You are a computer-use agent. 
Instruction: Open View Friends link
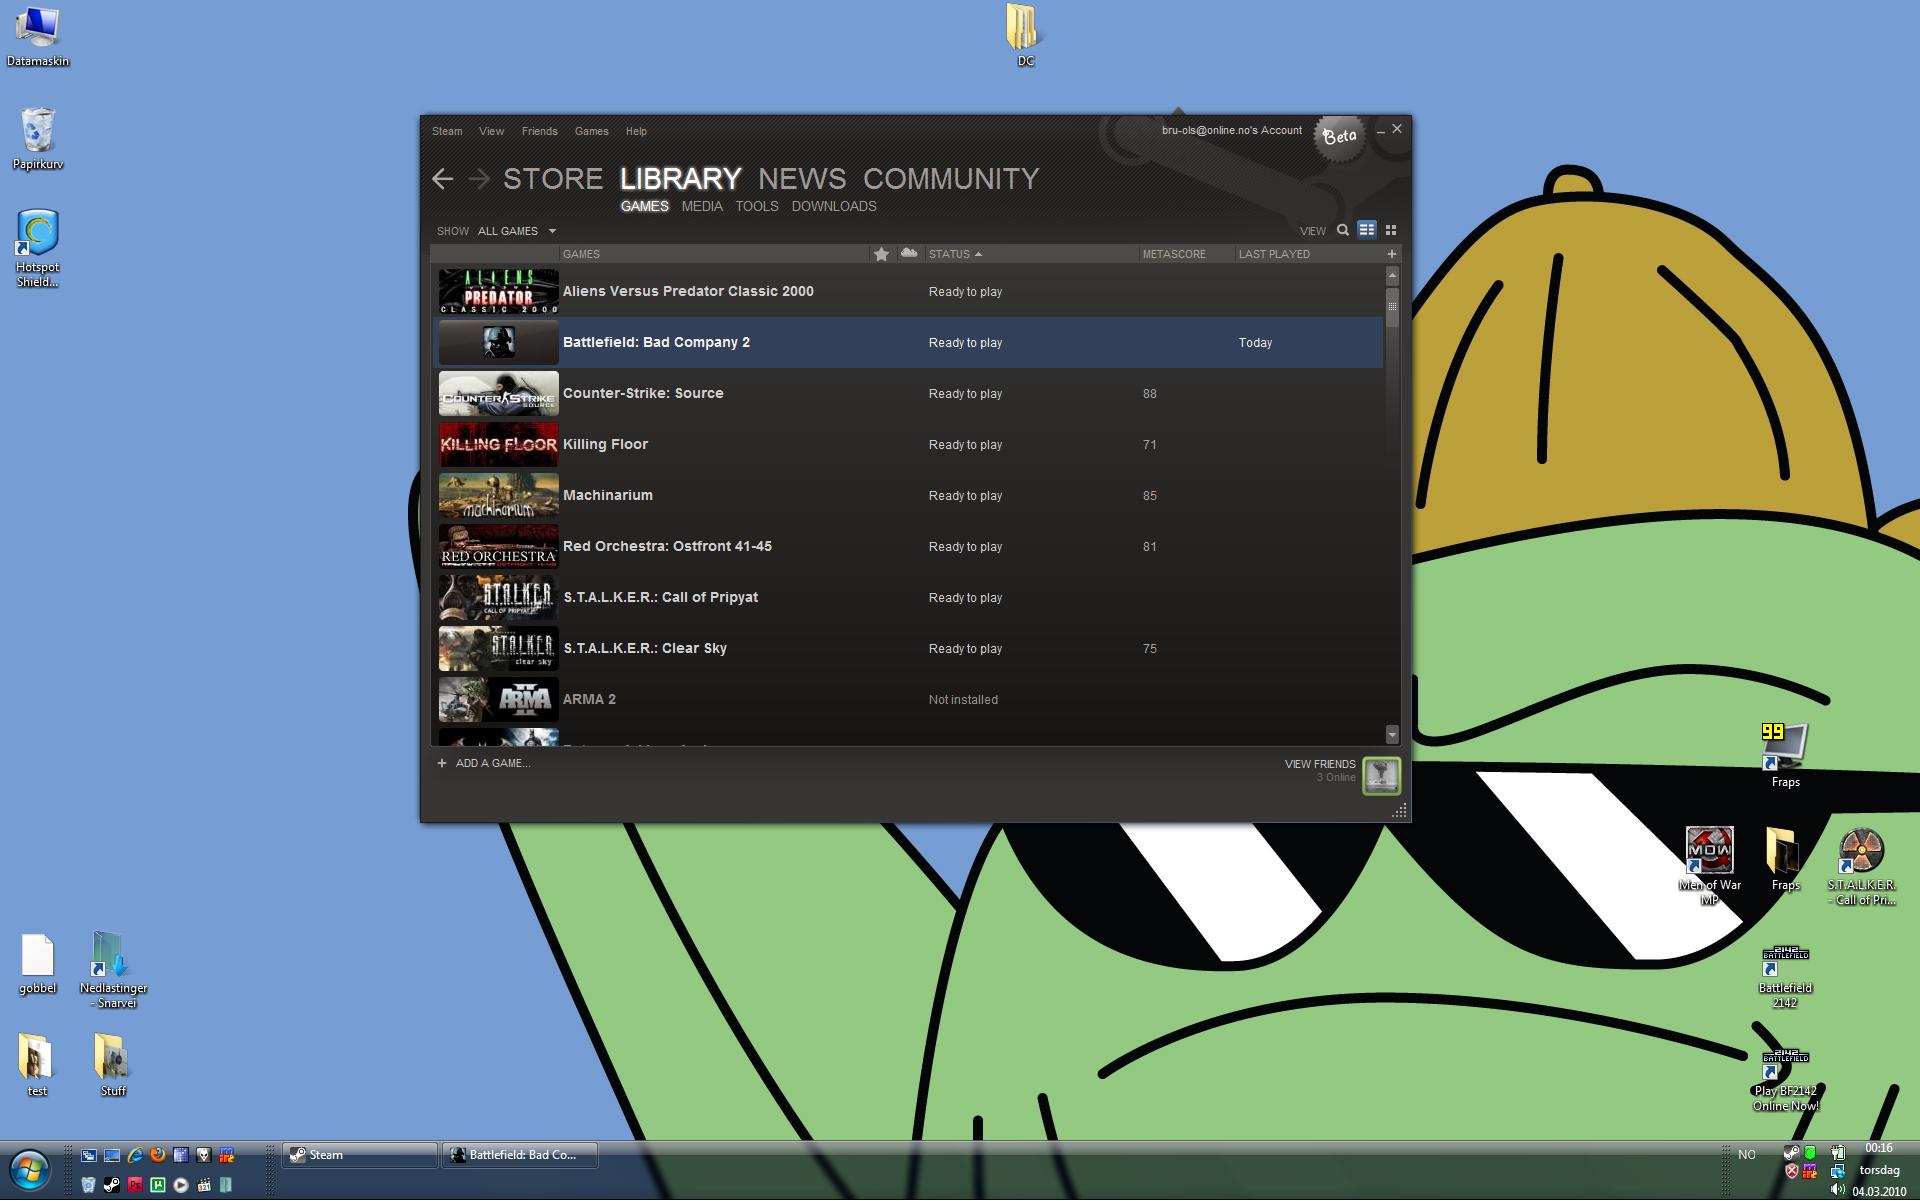click(1319, 764)
